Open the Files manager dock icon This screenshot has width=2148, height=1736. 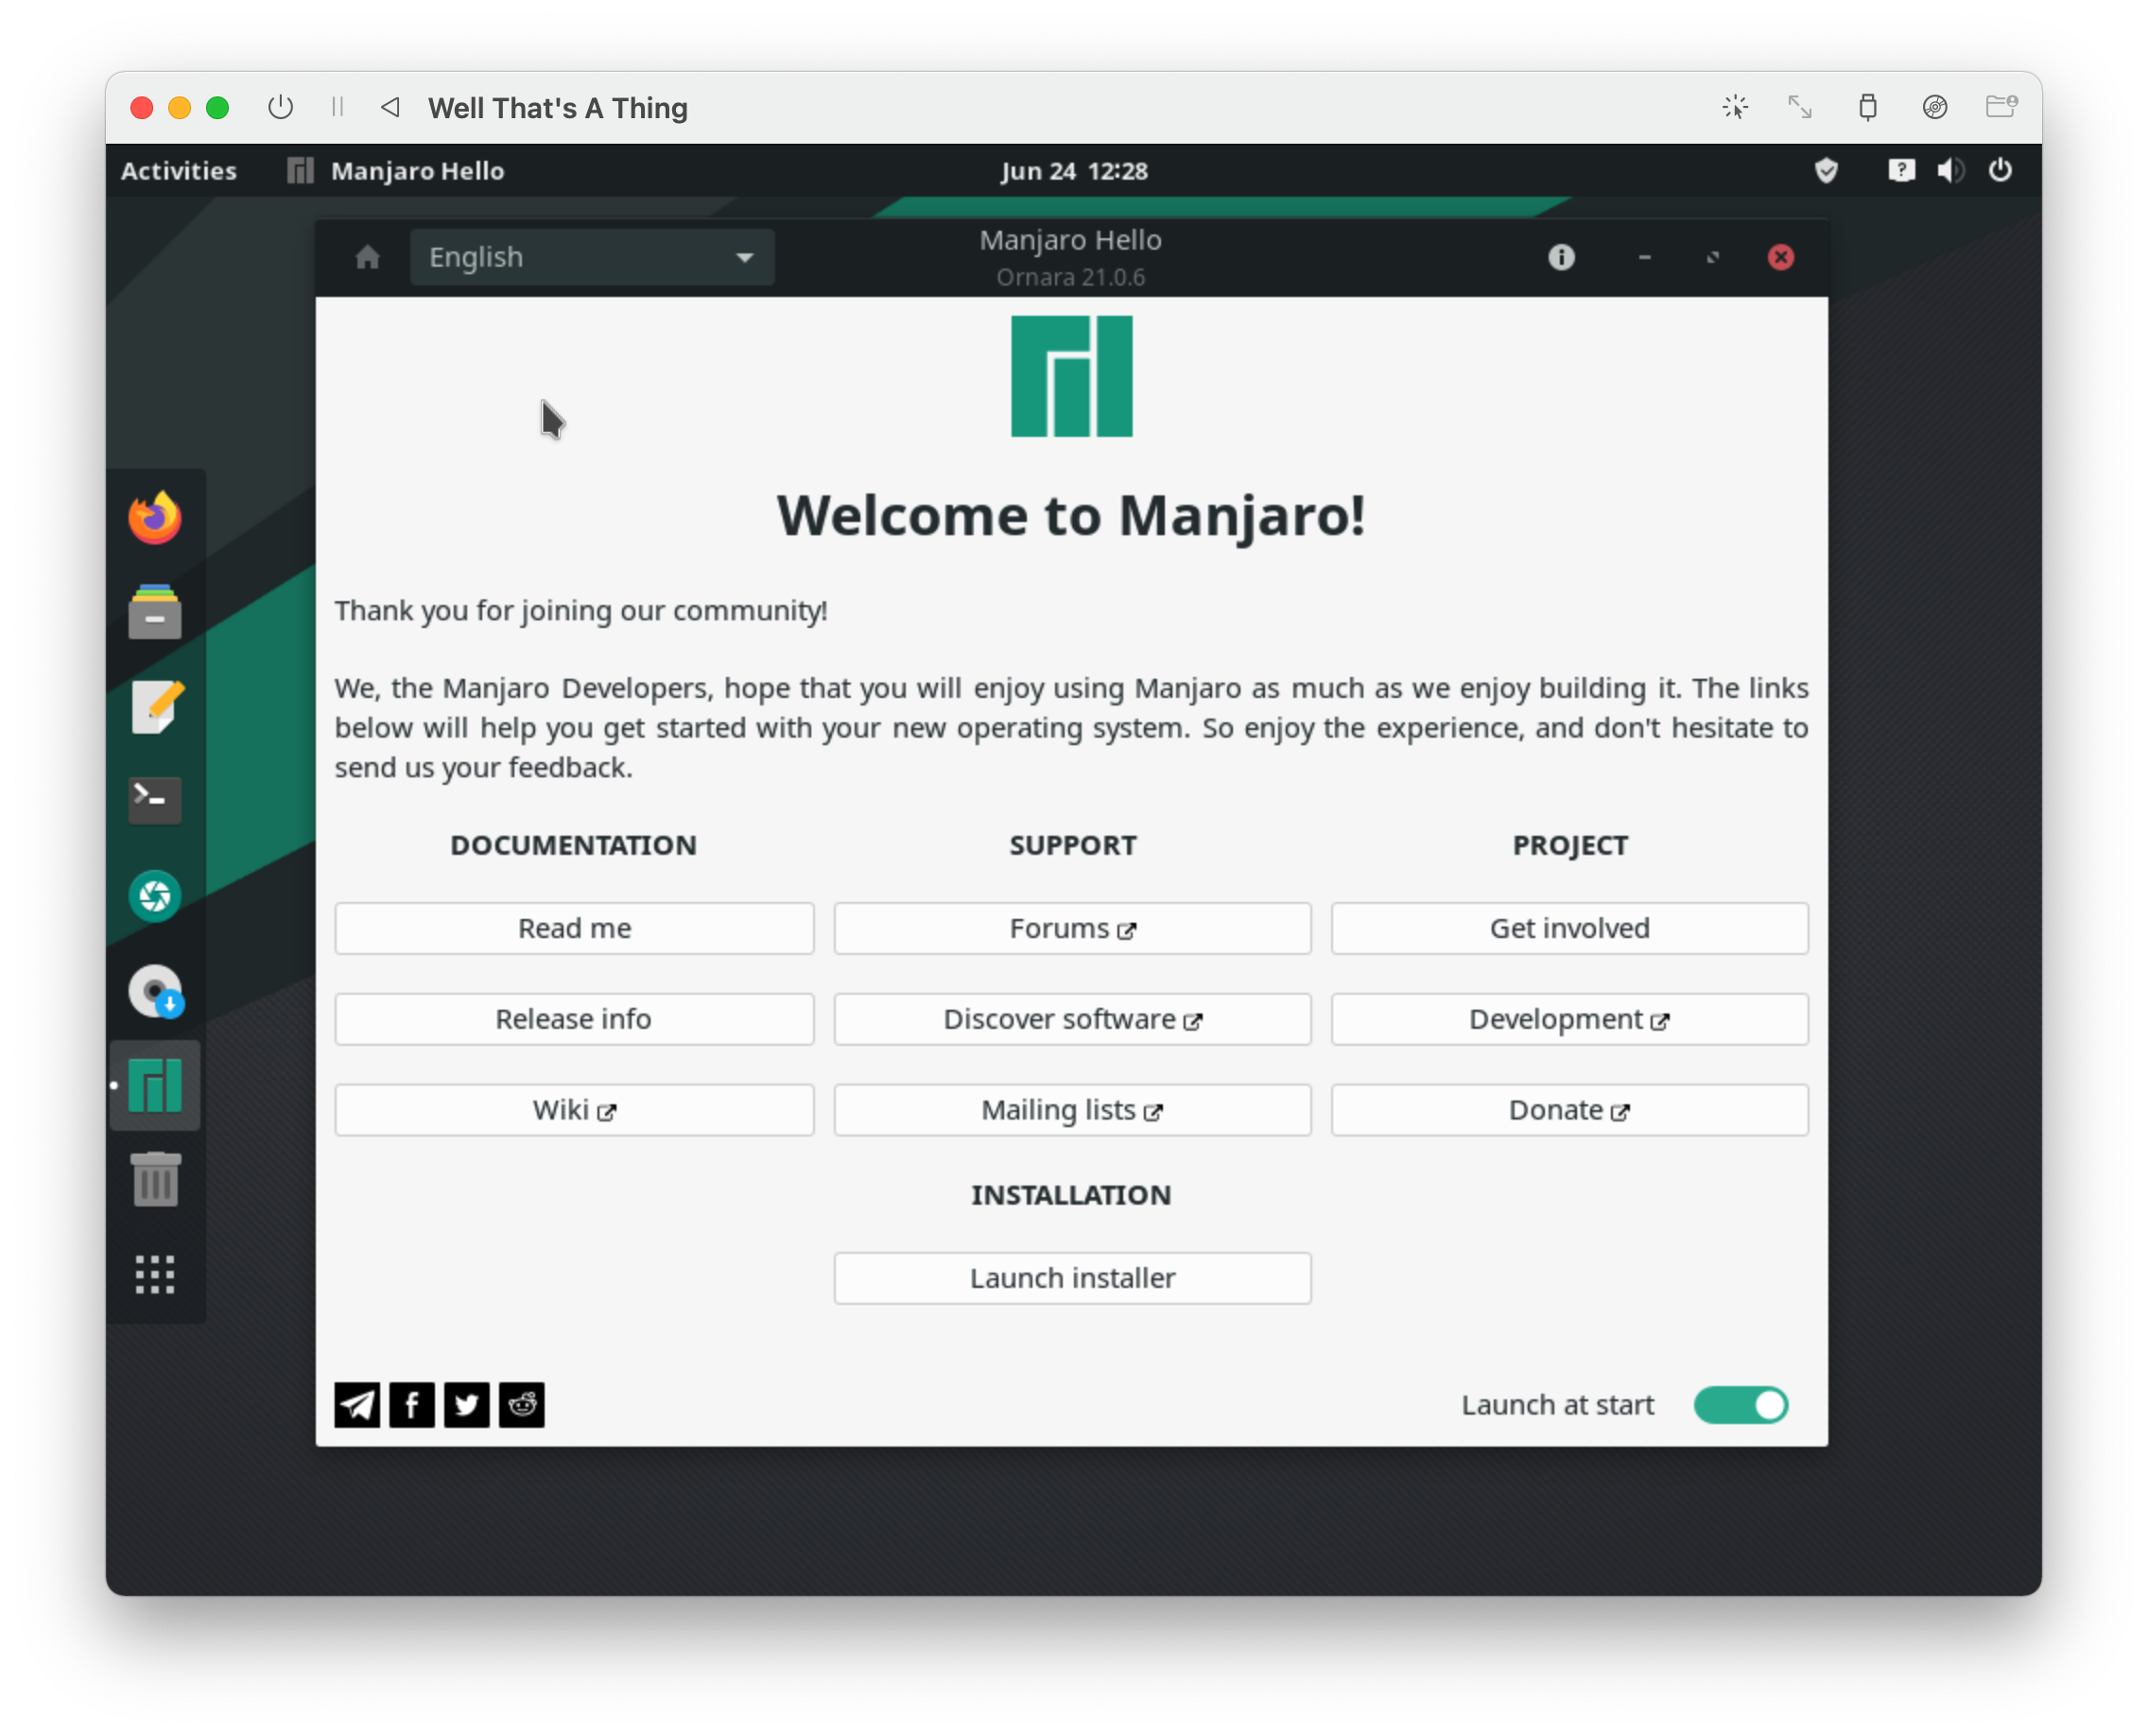pos(155,611)
